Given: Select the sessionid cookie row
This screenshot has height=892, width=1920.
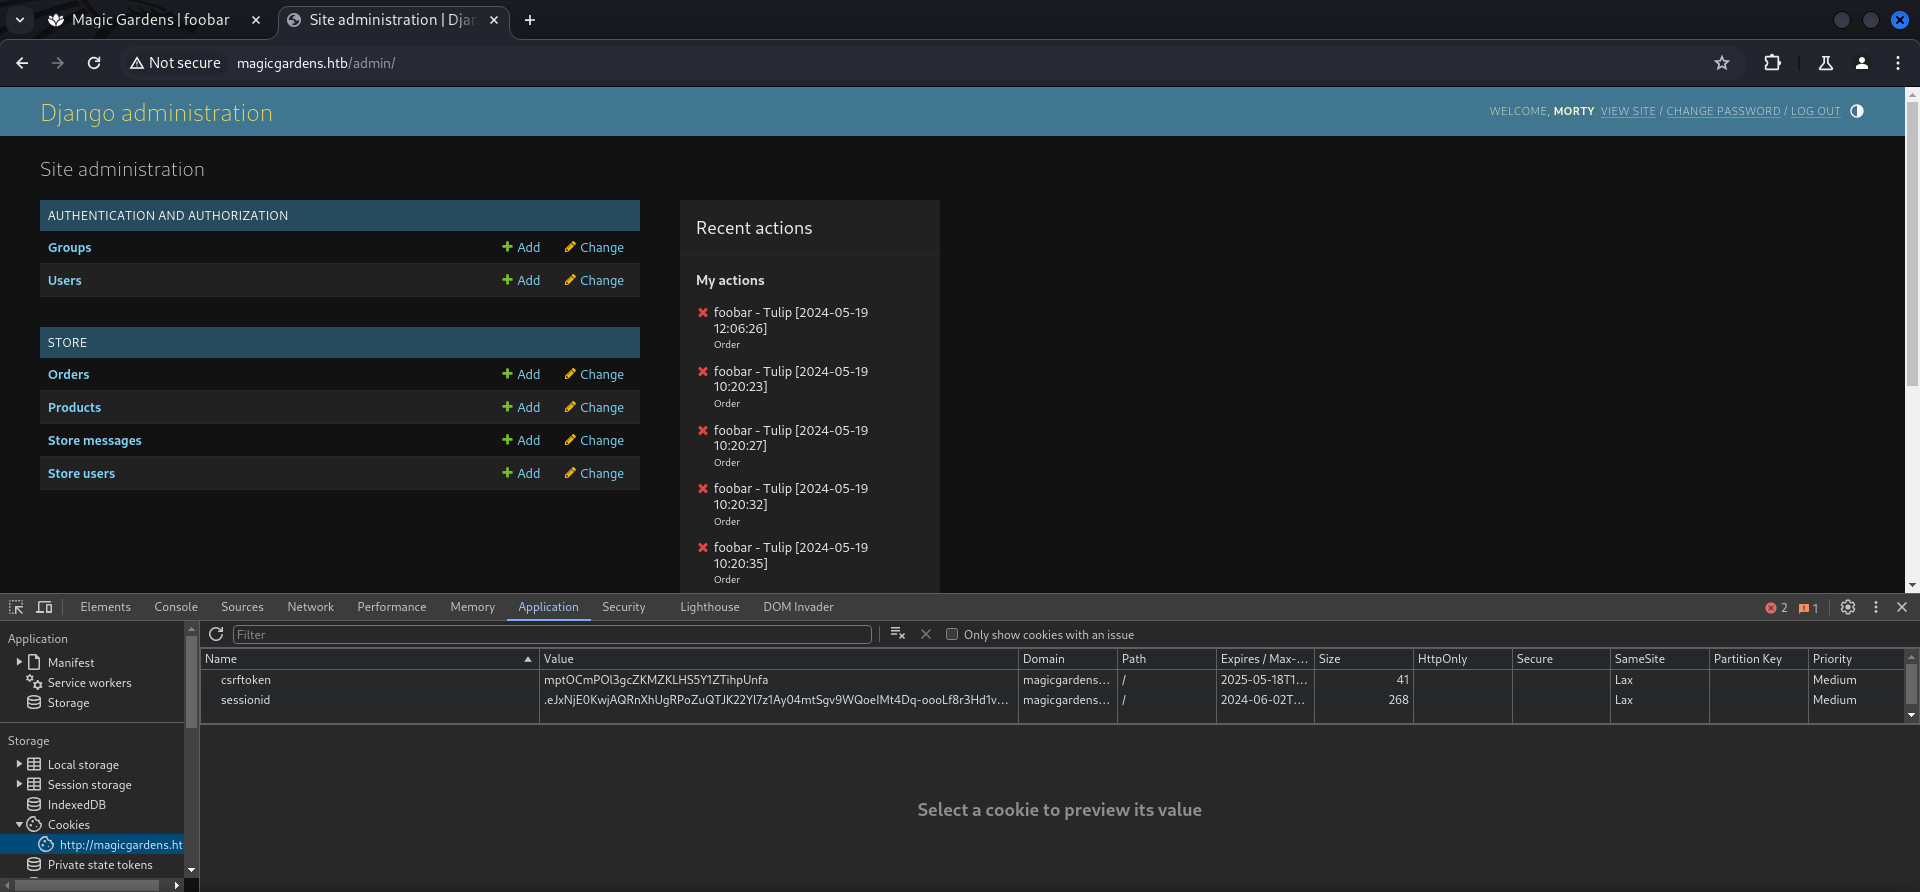Looking at the screenshot, I should coord(246,700).
